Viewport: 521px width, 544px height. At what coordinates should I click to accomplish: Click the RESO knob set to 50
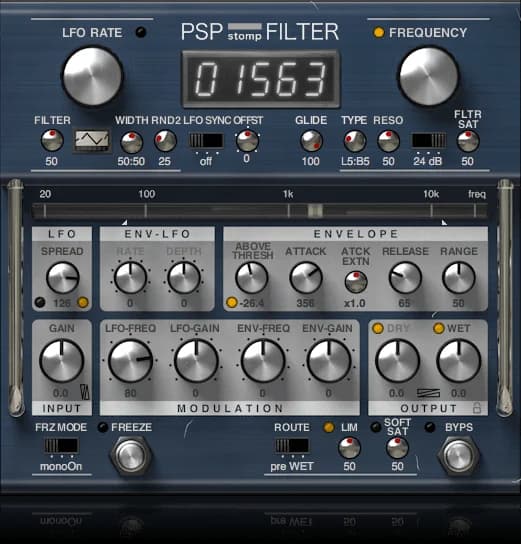388,141
